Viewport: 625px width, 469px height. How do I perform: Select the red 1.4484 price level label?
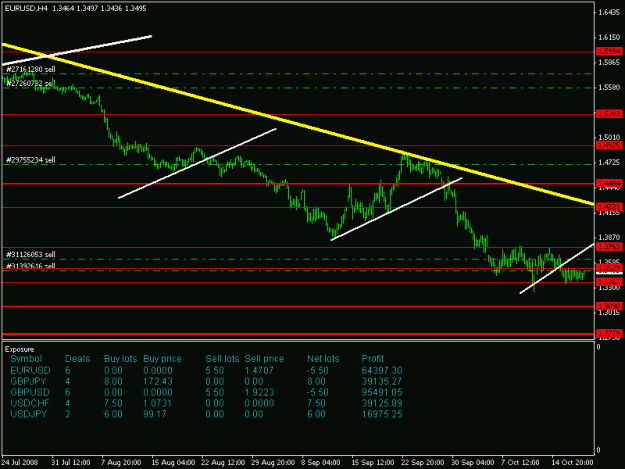609,183
